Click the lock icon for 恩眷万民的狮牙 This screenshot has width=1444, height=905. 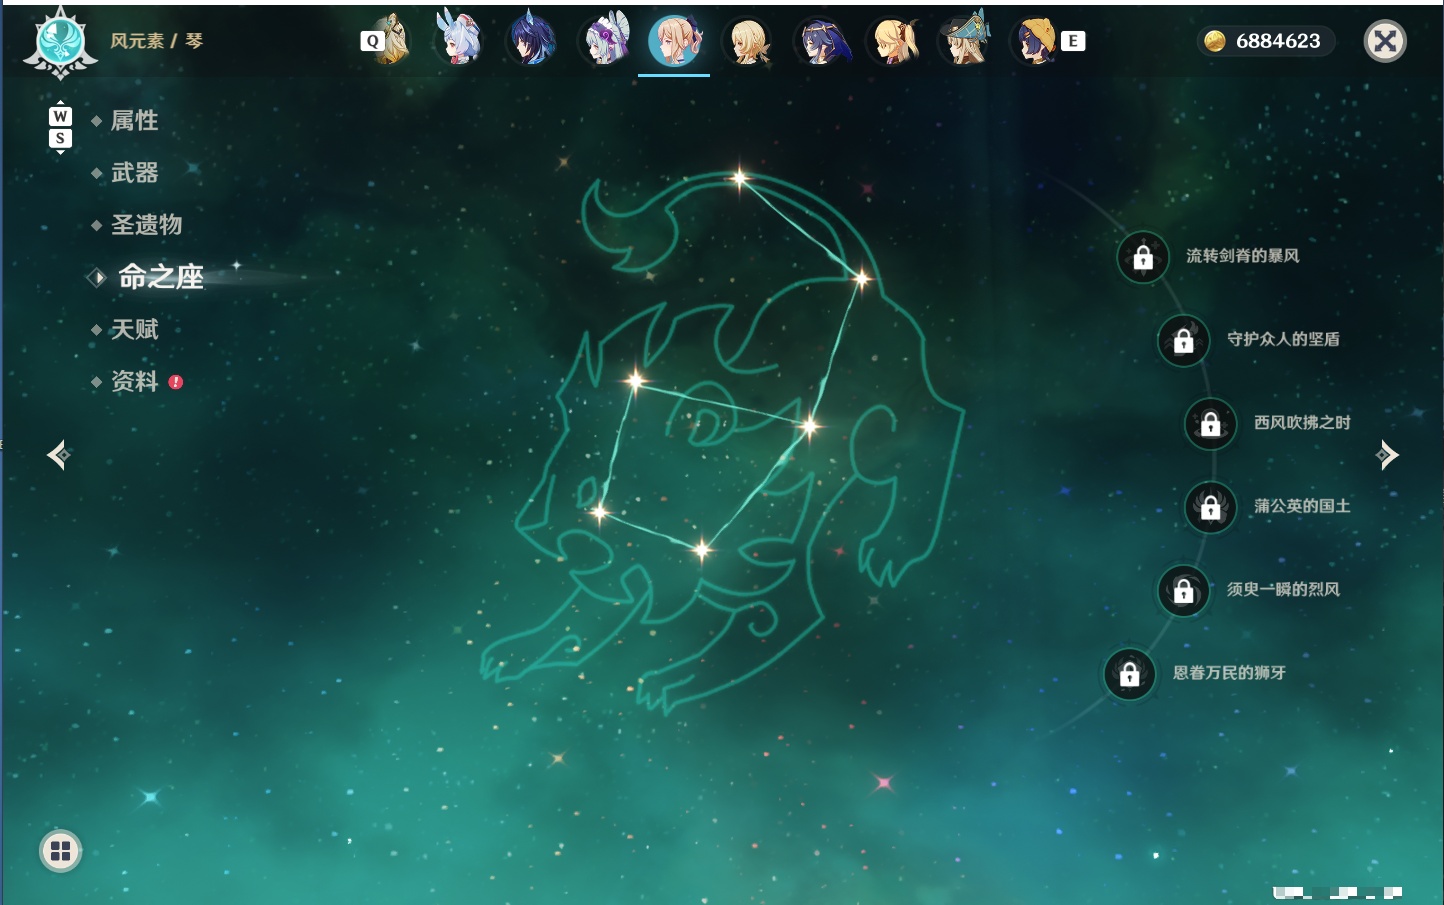(1130, 674)
